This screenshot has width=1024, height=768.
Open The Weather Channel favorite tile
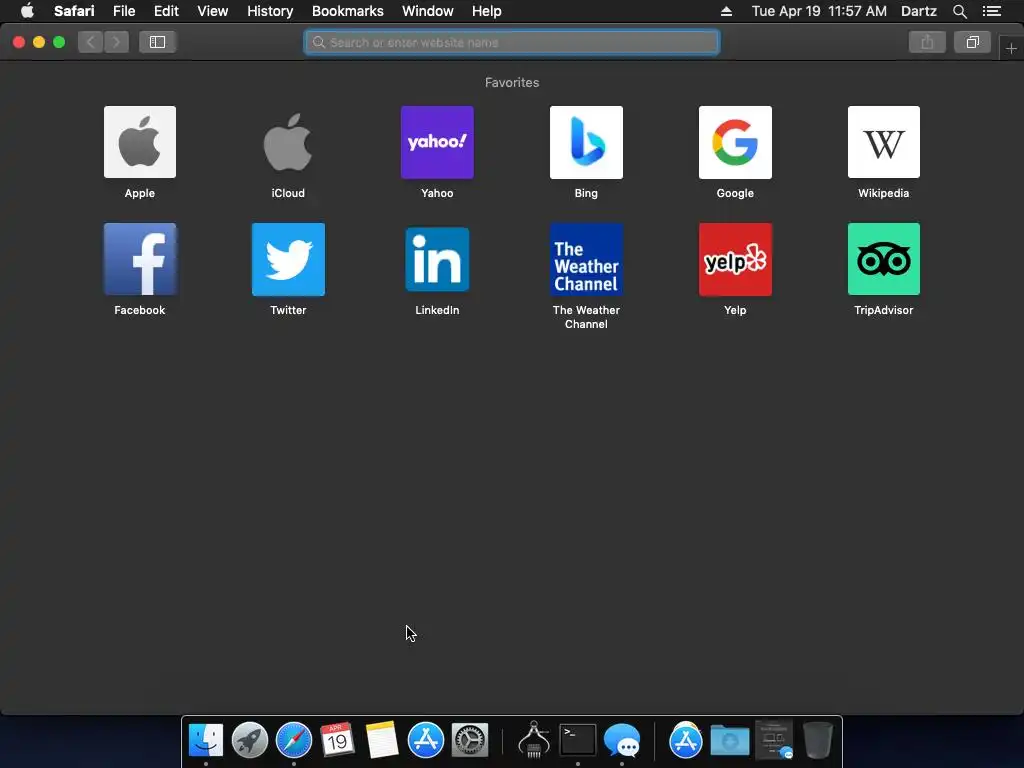[x=586, y=259]
